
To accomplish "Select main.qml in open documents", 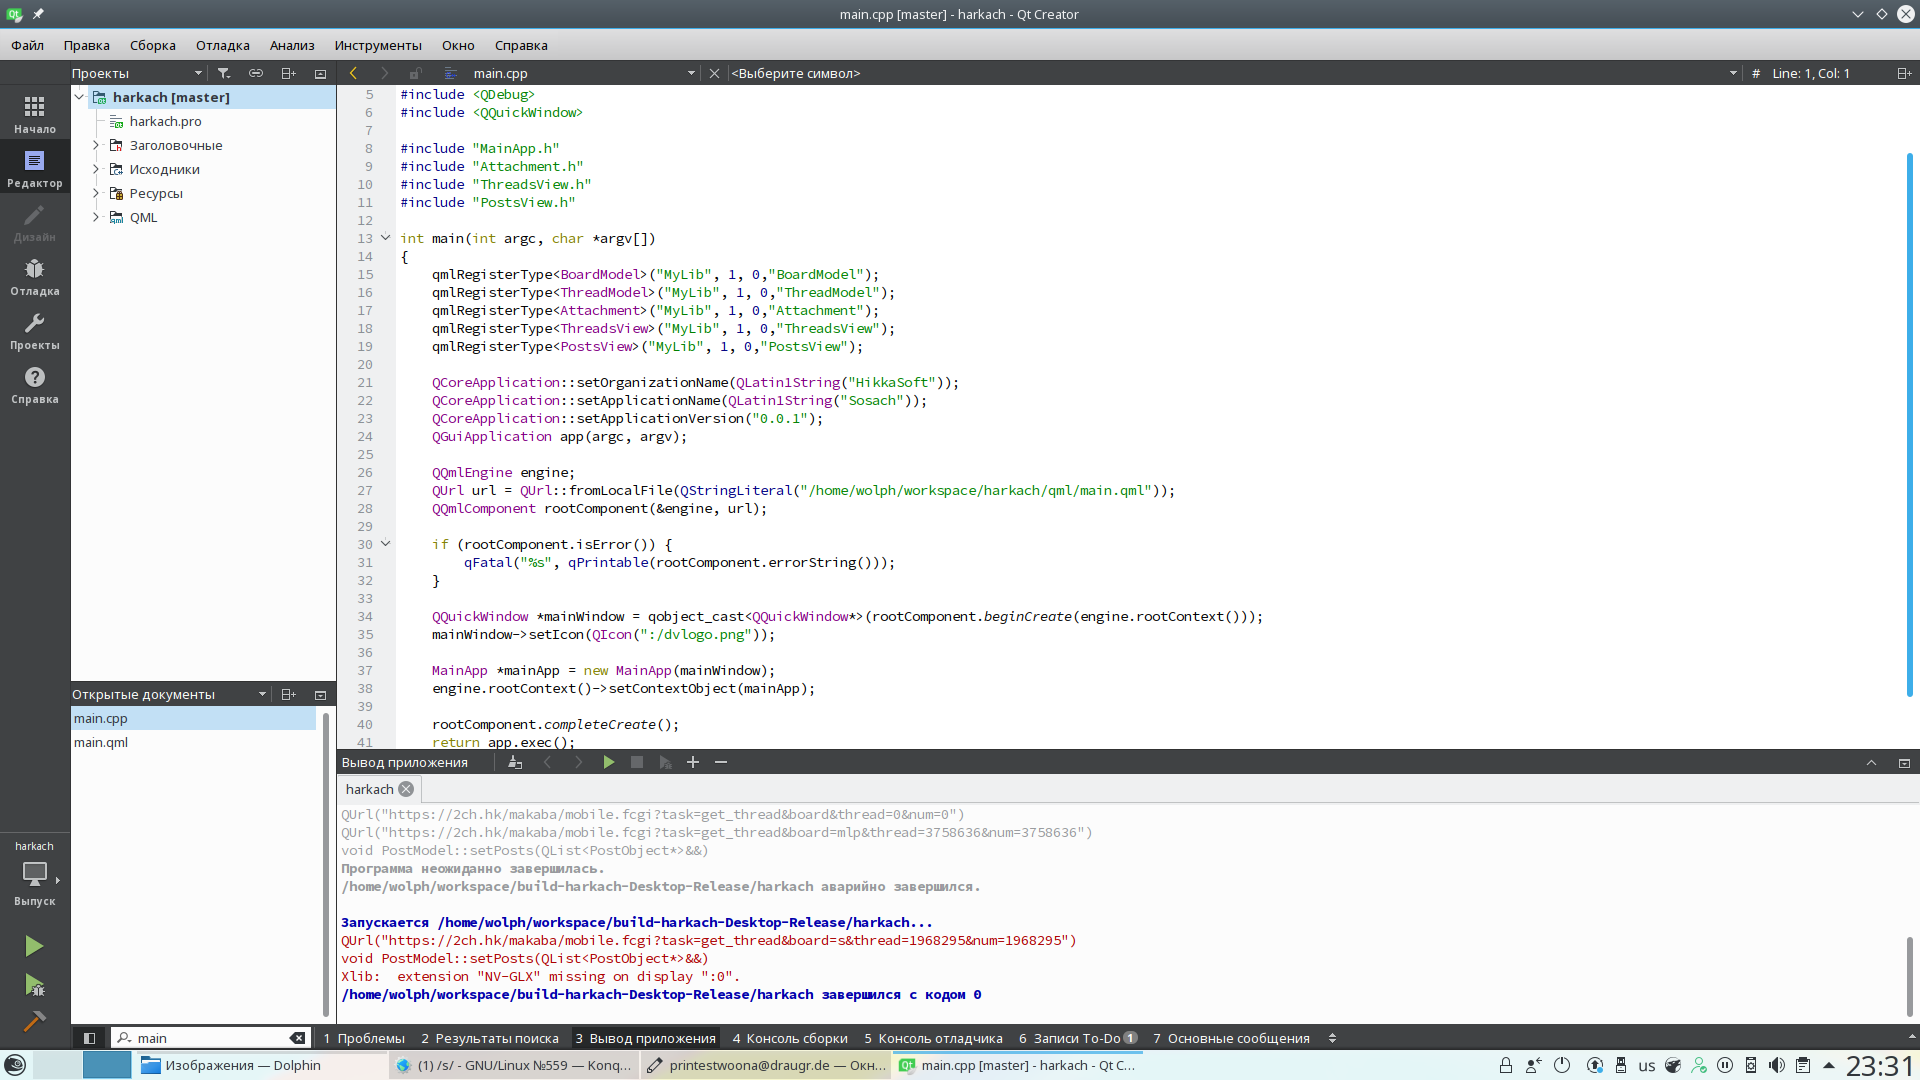I will [101, 742].
